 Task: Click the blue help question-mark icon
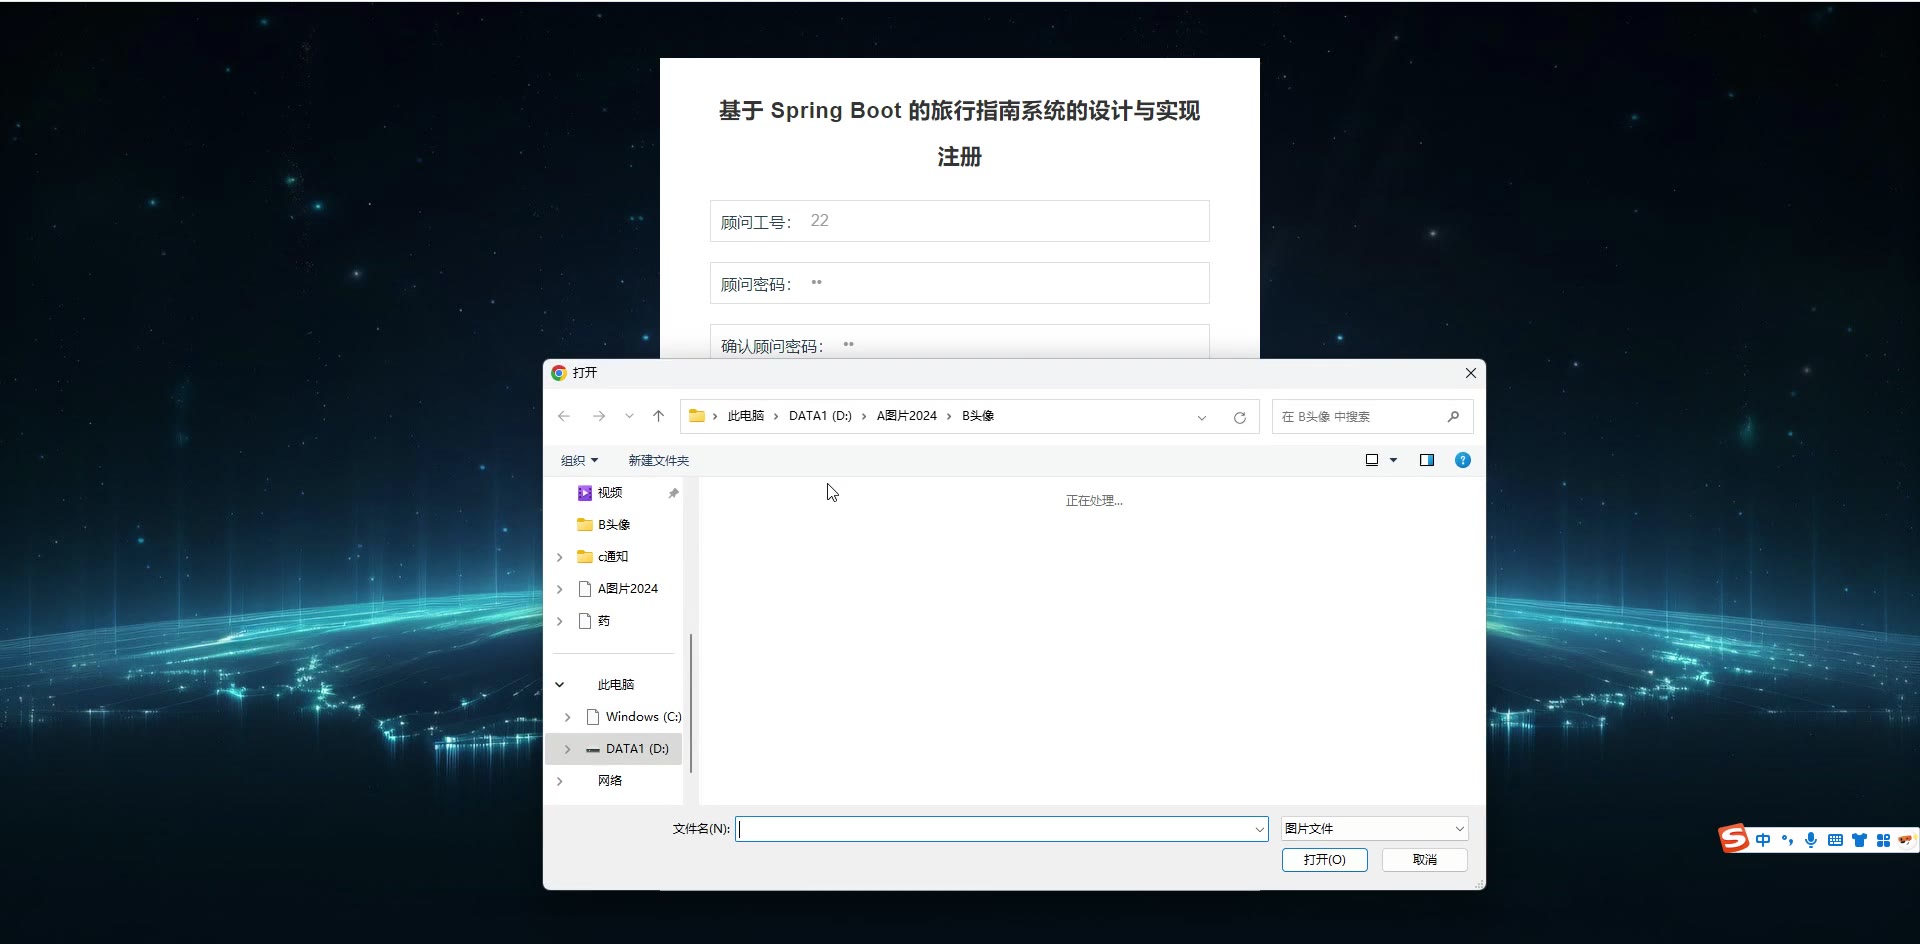[1462, 460]
